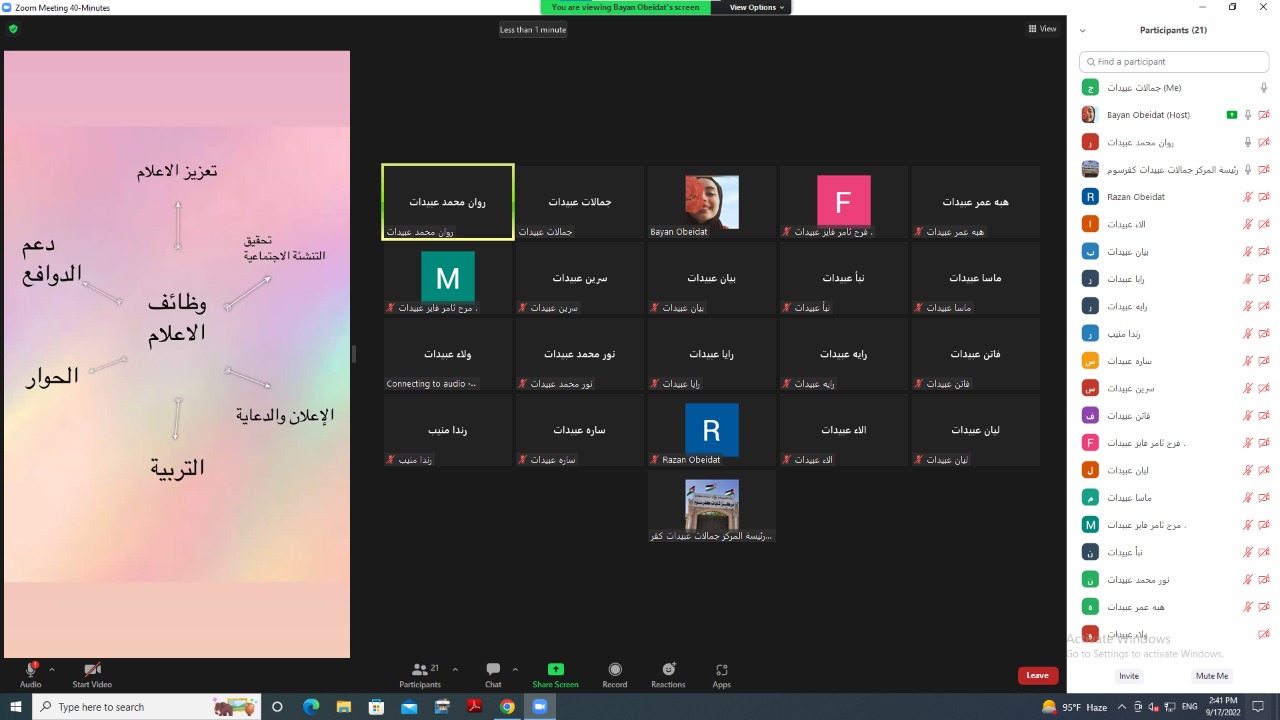Click the green encryption shield icon
This screenshot has width=1280, height=720.
13,29
